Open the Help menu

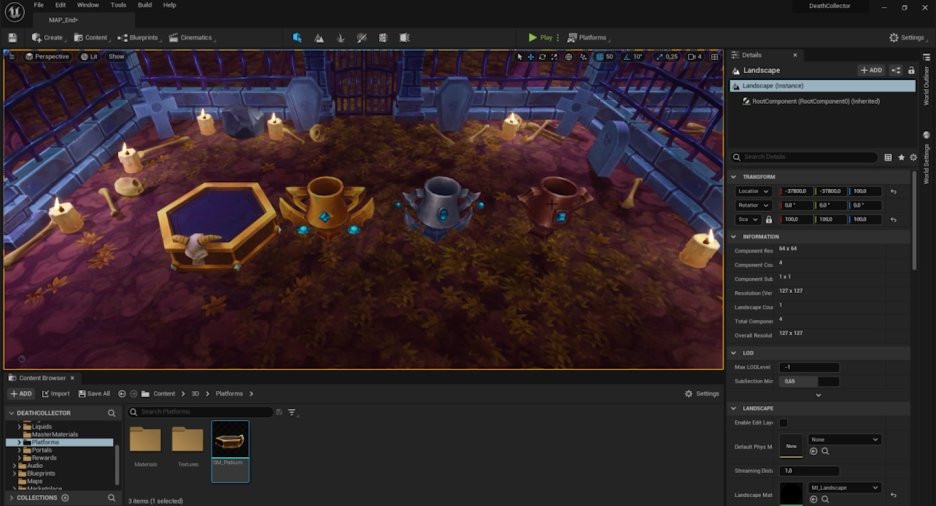[170, 5]
